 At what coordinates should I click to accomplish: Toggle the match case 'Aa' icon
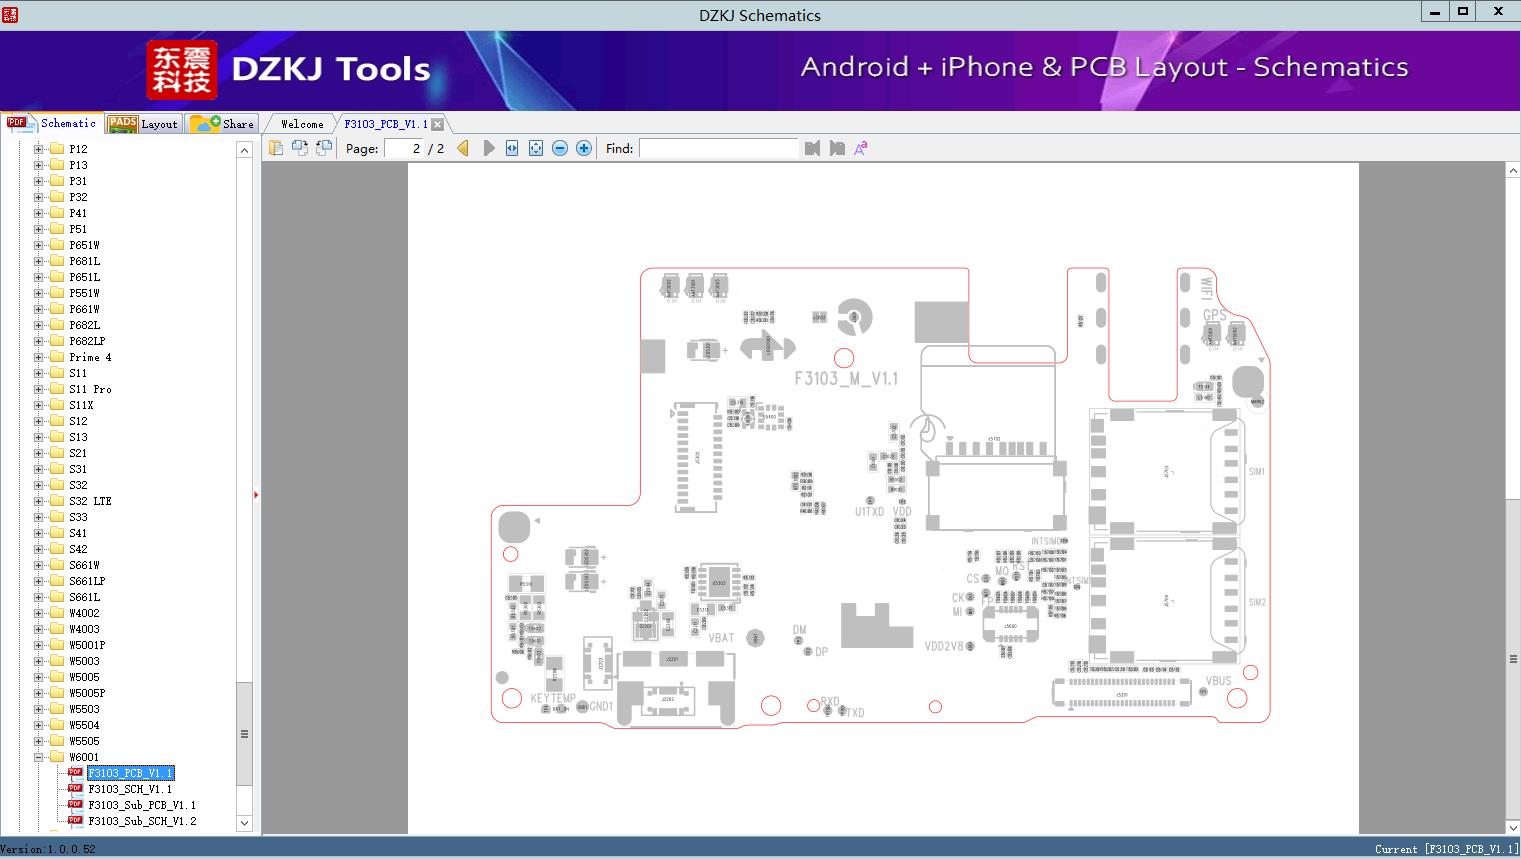tap(860, 148)
